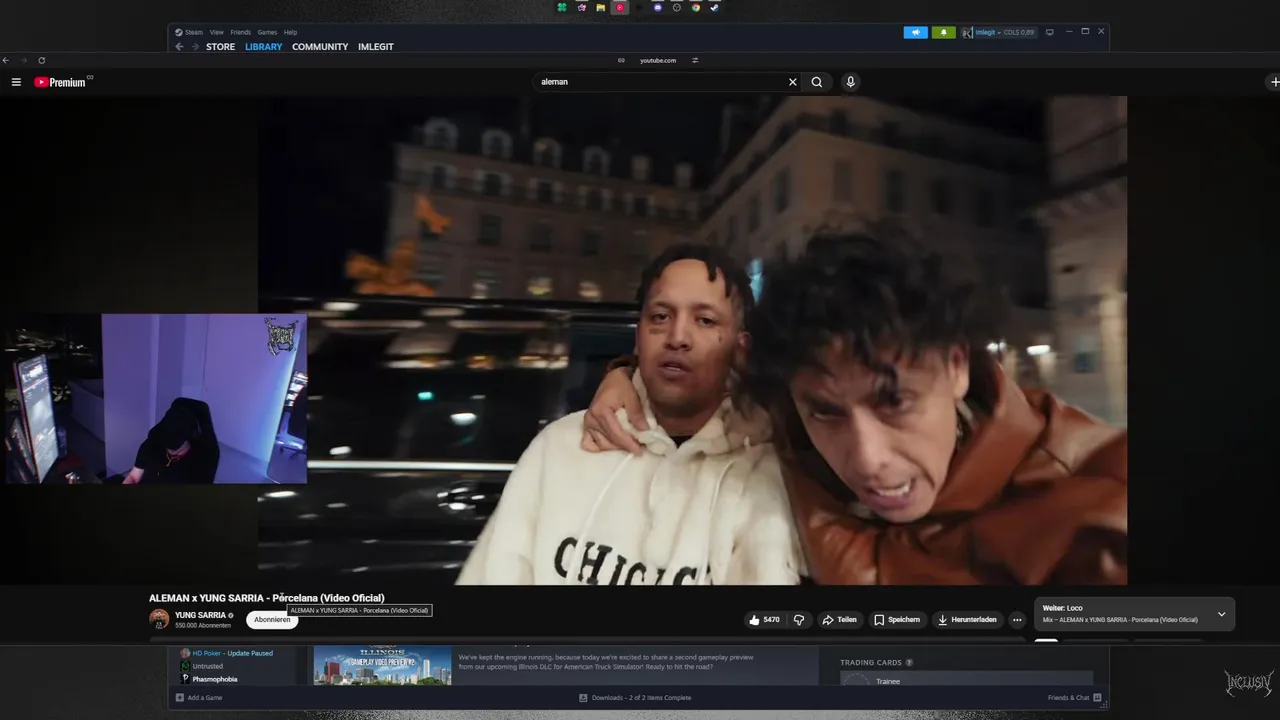Image resolution: width=1280 pixels, height=720 pixels.
Task: Open the highlighted red recorder dock icon
Action: (x=620, y=7)
